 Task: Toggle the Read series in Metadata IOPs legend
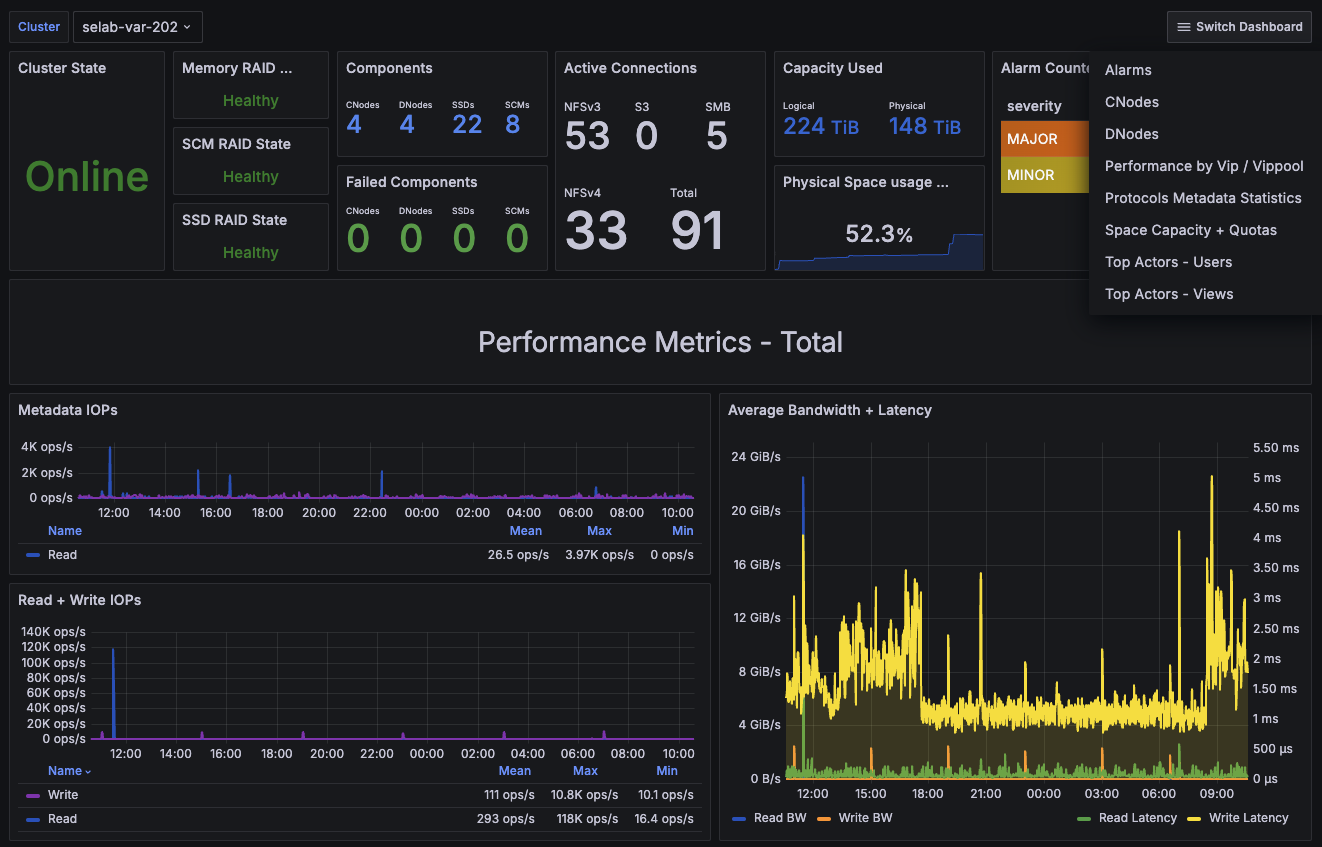pos(62,555)
